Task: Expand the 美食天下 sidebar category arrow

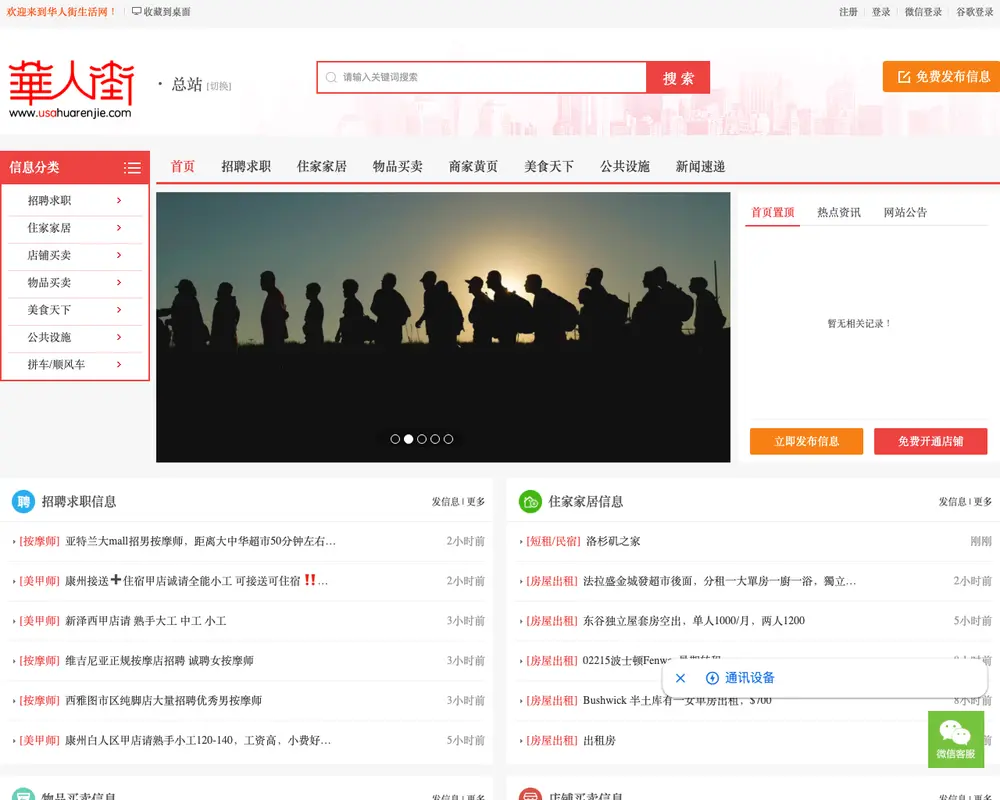Action: tap(119, 310)
